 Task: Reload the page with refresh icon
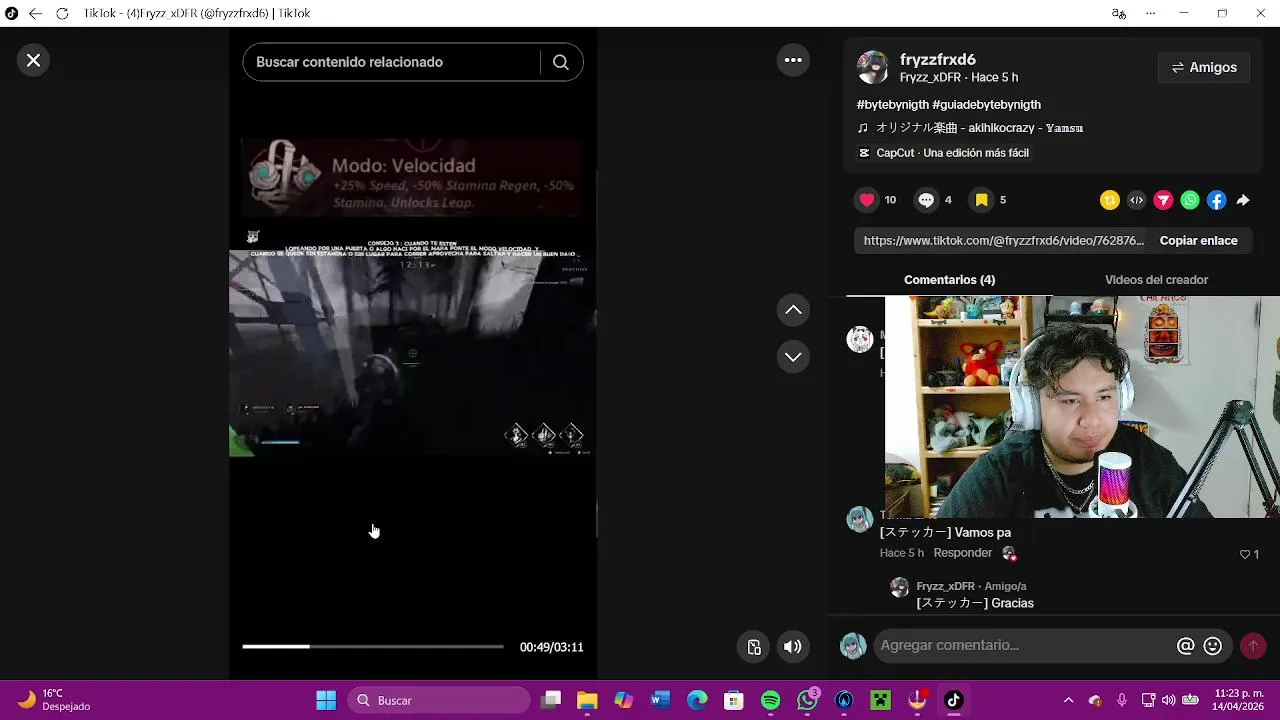62,13
